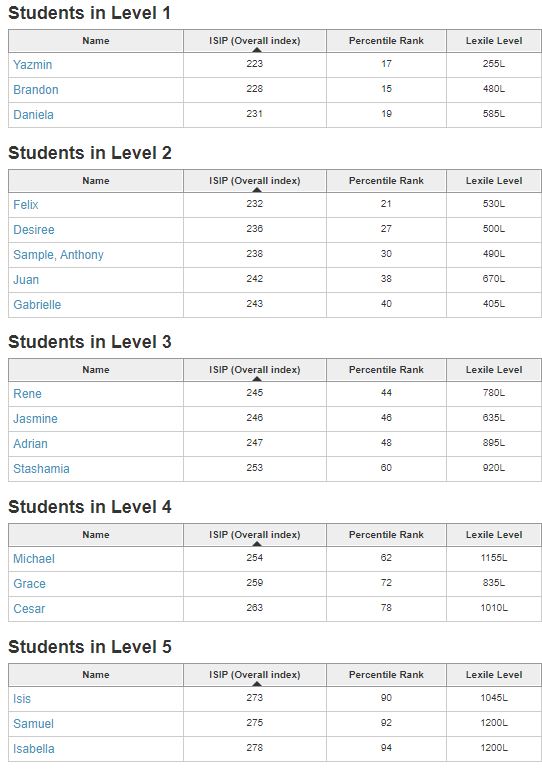Click the sort arrow in Level 2 ISIP header

tap(256, 190)
